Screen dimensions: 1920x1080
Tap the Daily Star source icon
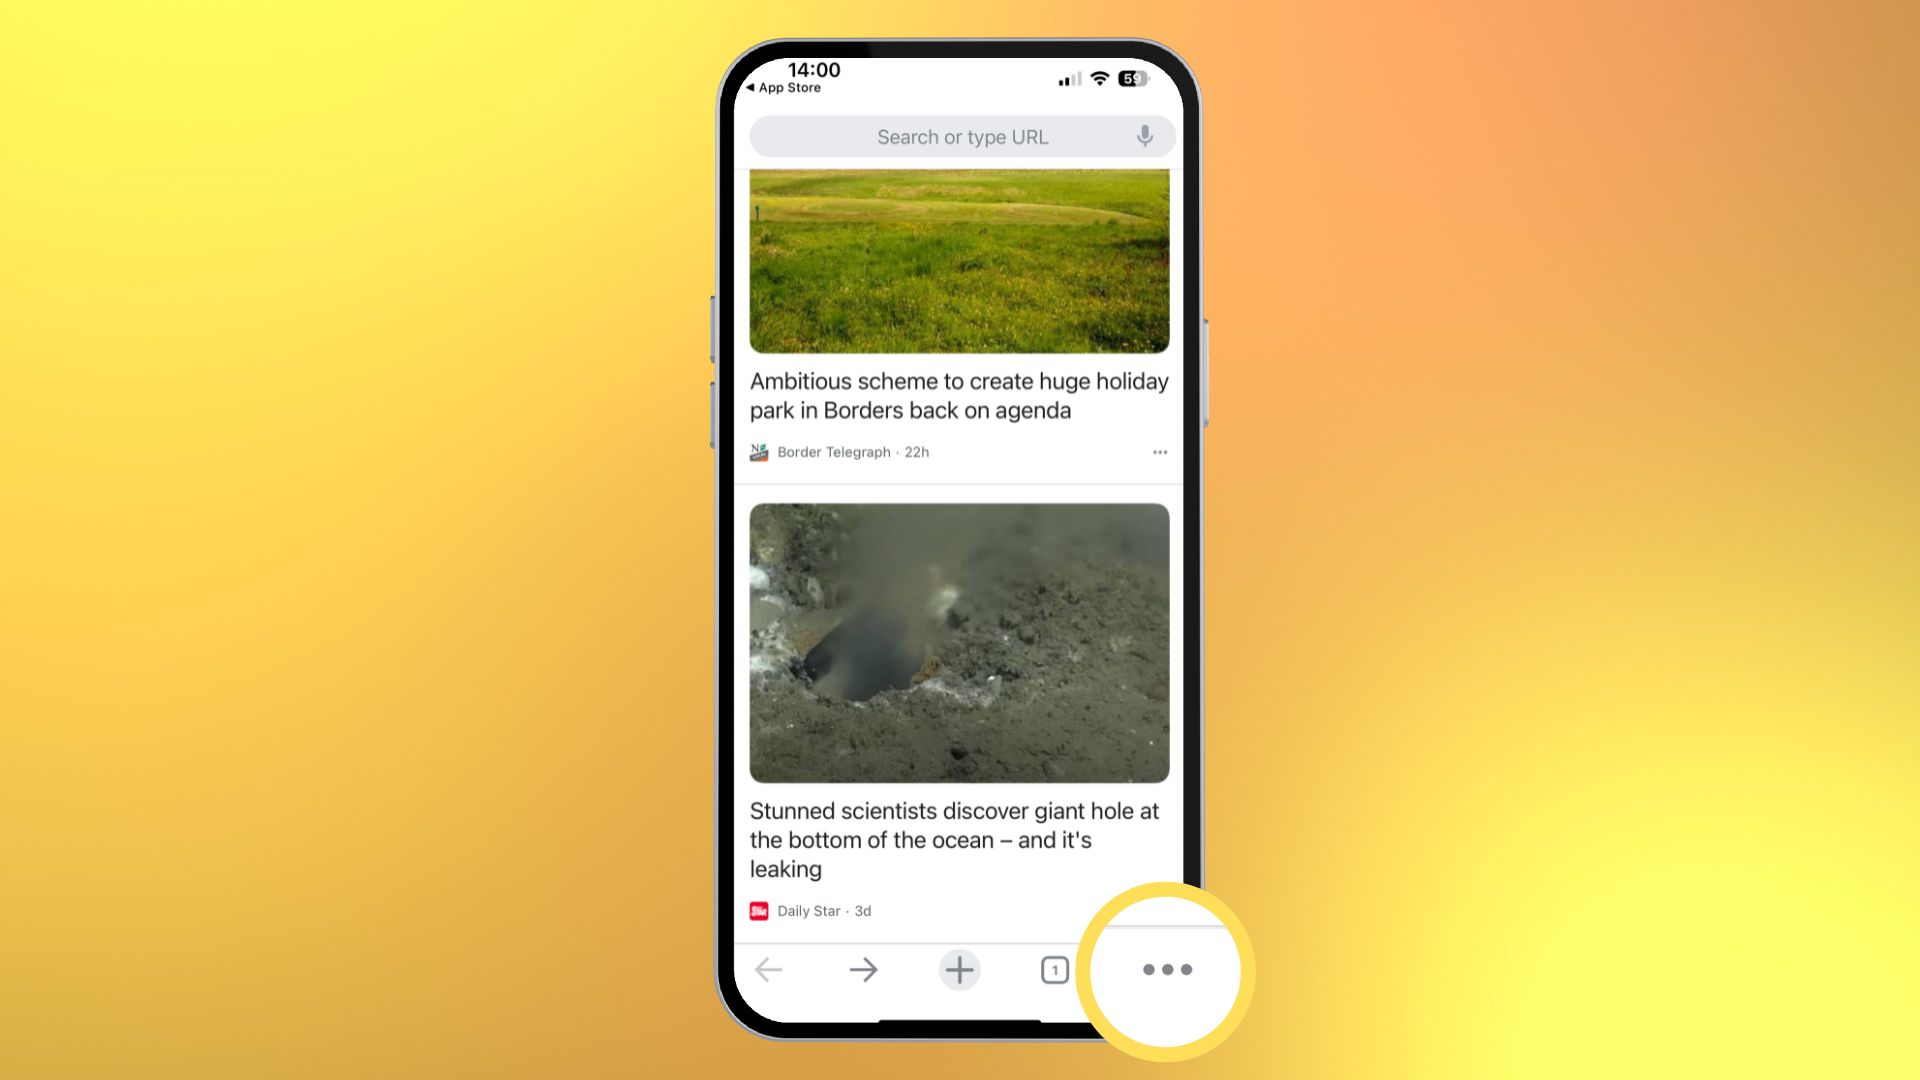[760, 910]
